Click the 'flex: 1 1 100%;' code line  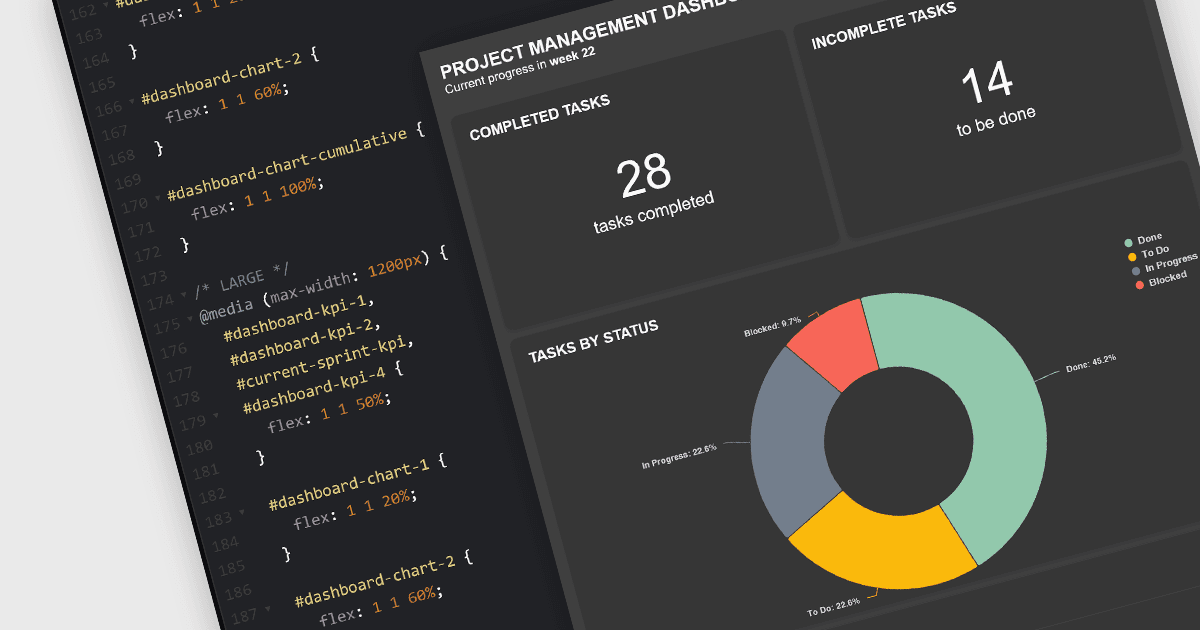pos(259,199)
